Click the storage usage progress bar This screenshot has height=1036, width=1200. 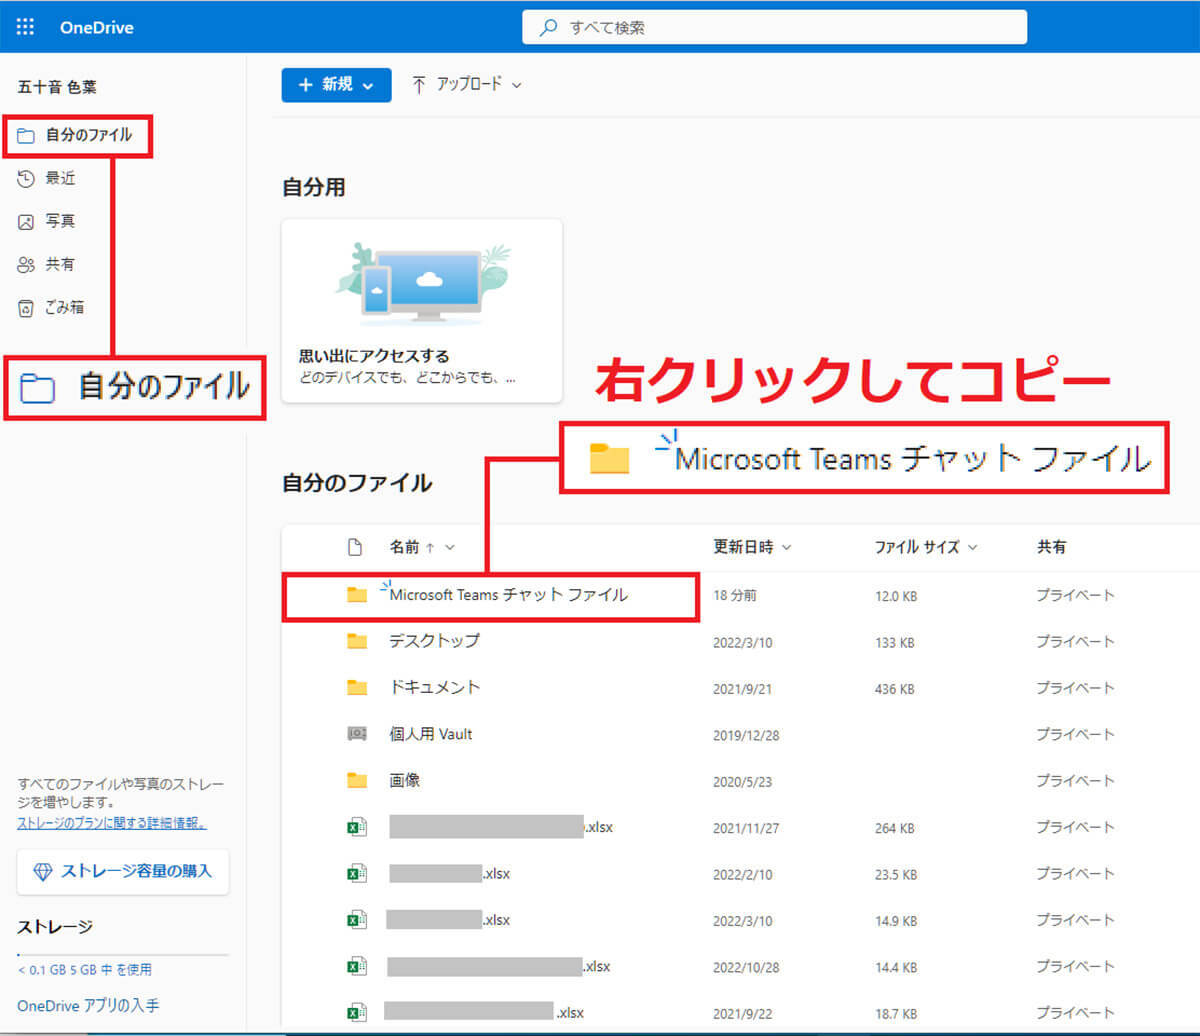[x=123, y=955]
